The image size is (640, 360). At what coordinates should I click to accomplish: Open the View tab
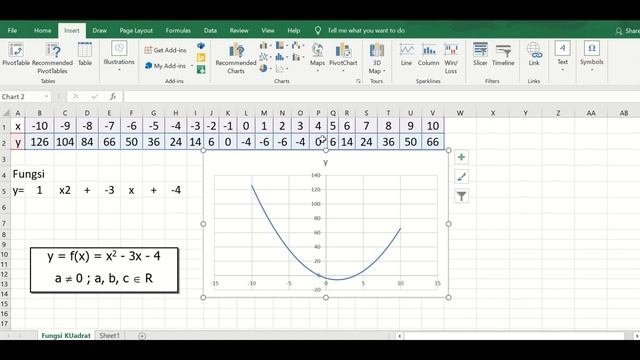click(268, 31)
